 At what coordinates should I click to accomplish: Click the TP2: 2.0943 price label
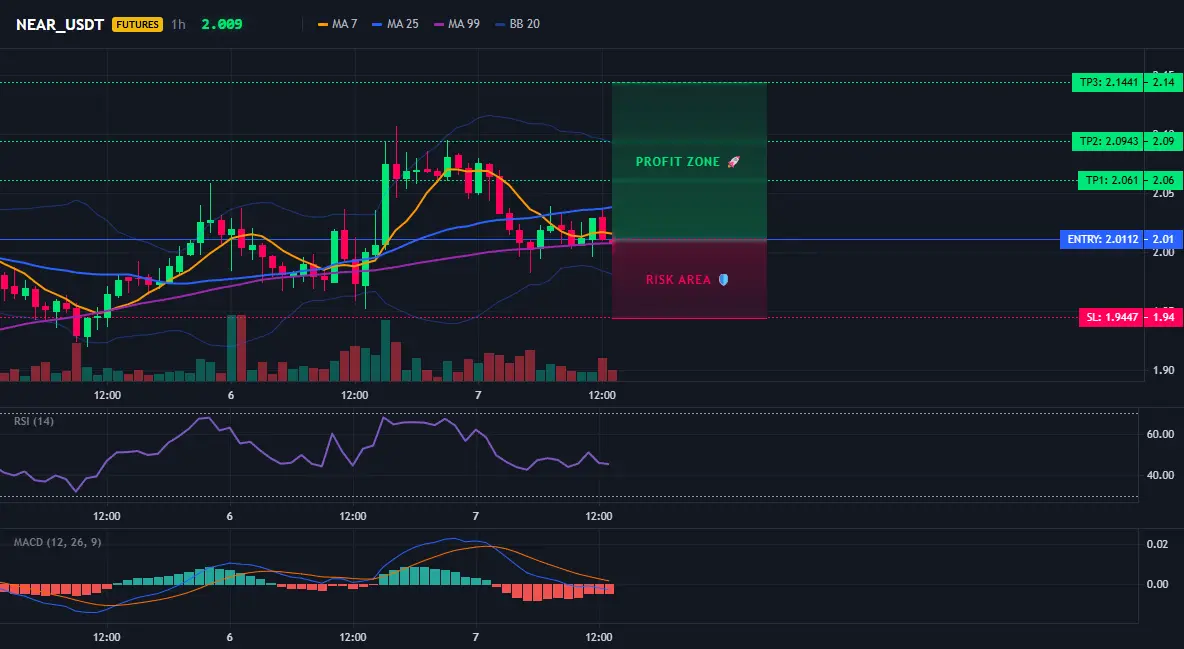[x=1108, y=141]
